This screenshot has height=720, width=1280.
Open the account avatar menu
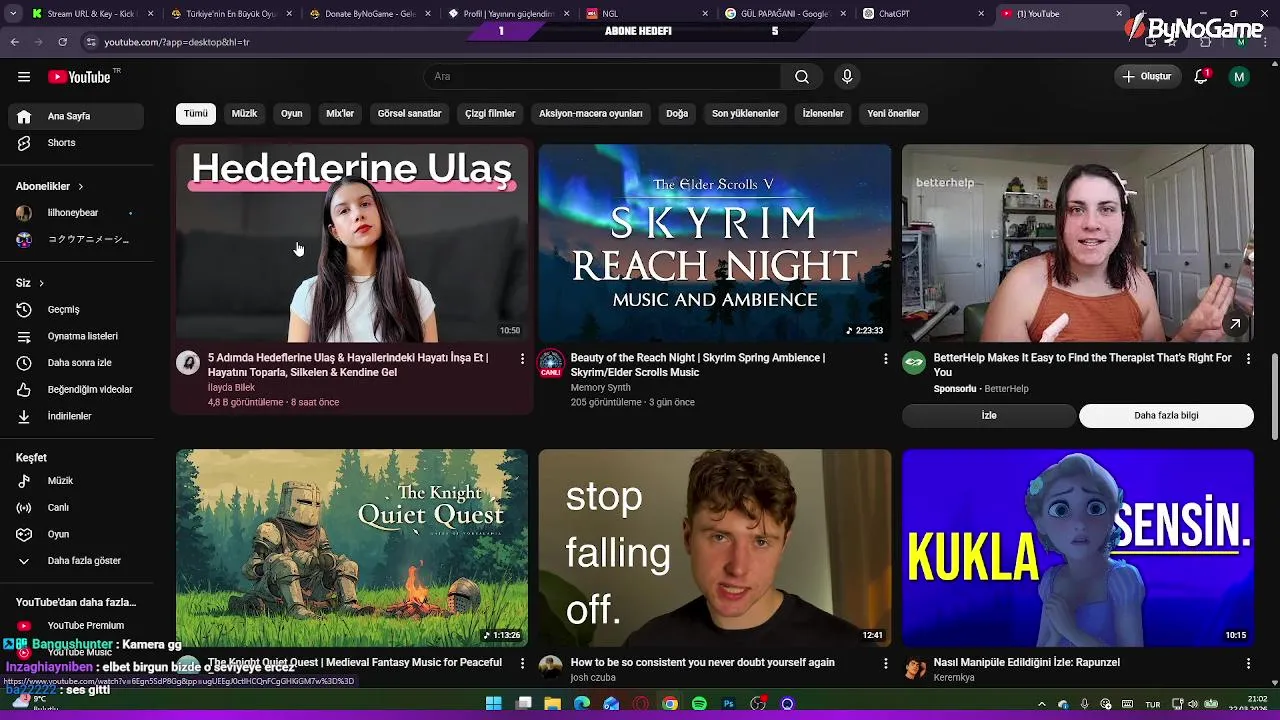coord(1239,77)
